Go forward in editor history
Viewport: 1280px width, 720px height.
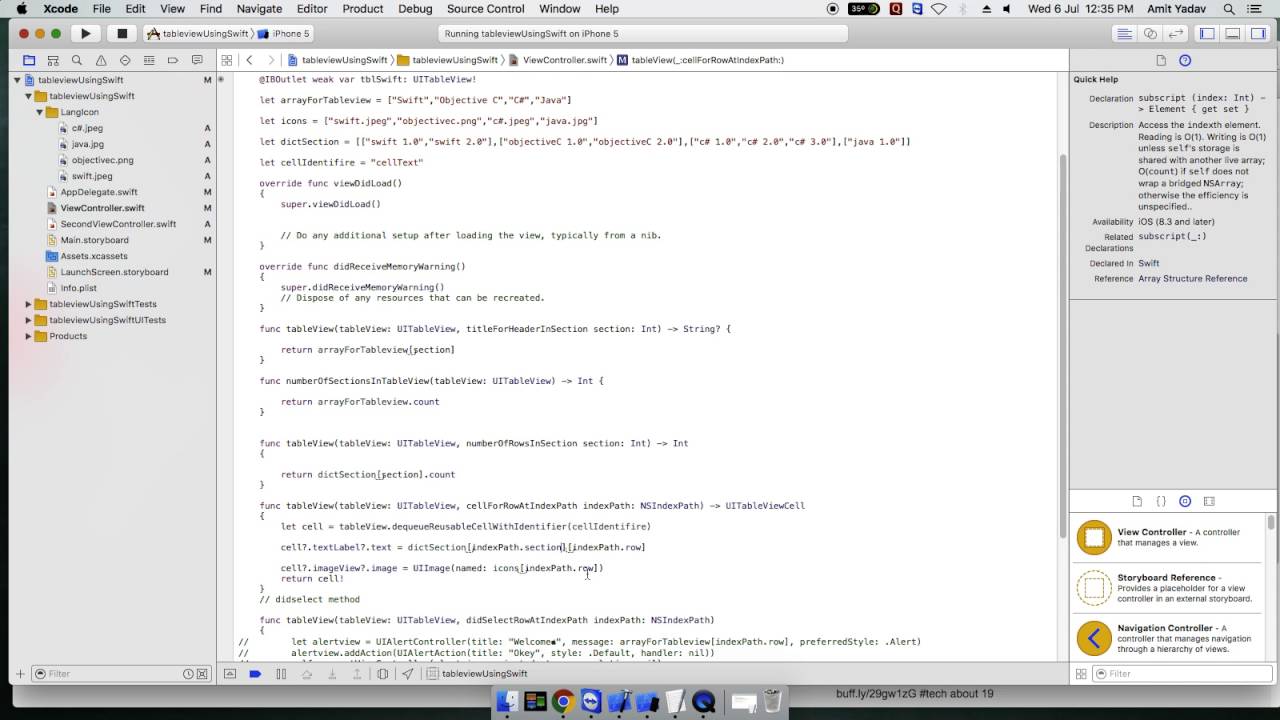coord(270,60)
